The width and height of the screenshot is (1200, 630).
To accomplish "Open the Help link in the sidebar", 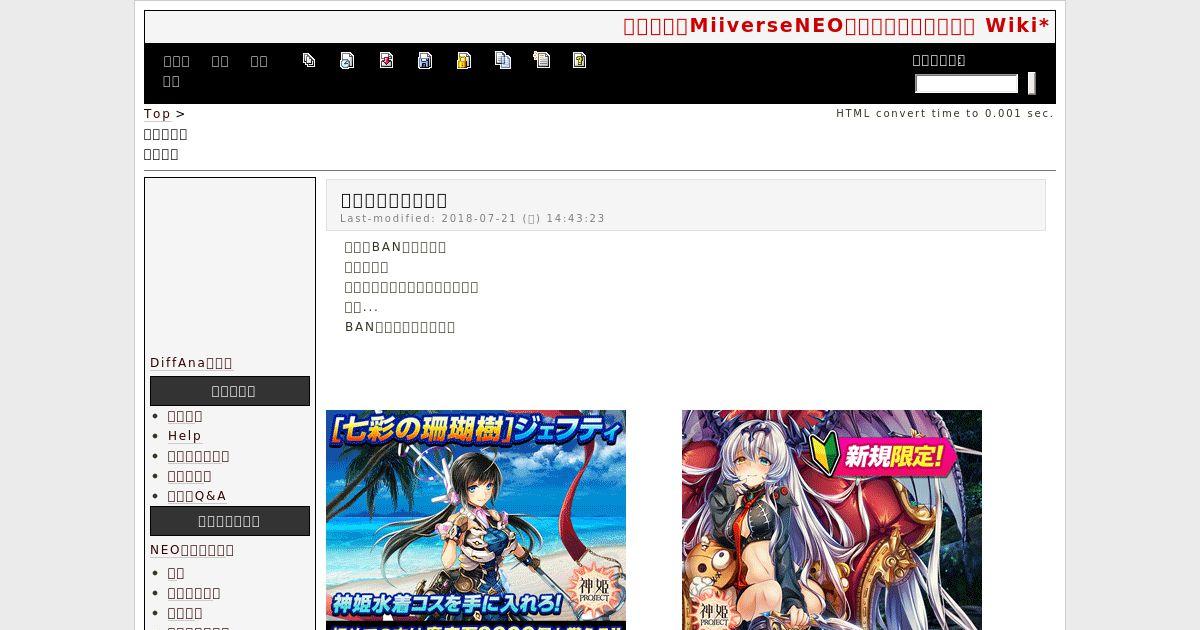I will pyautogui.click(x=185, y=436).
